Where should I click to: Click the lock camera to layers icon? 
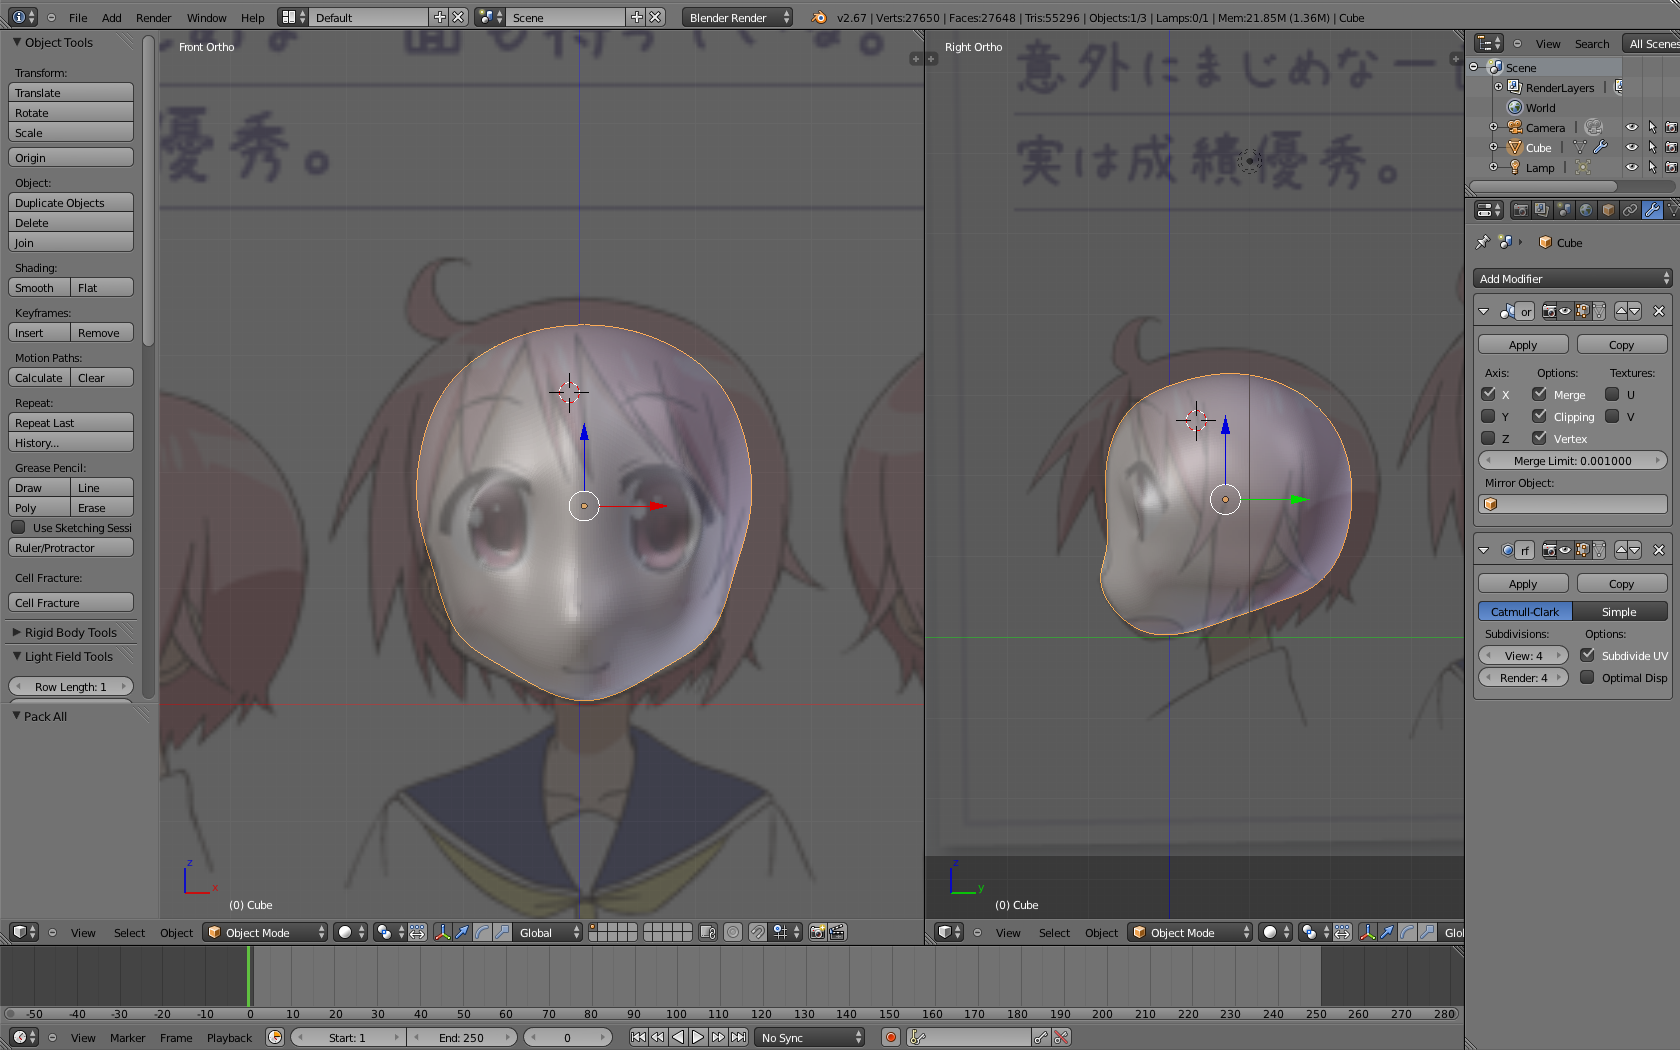(708, 932)
